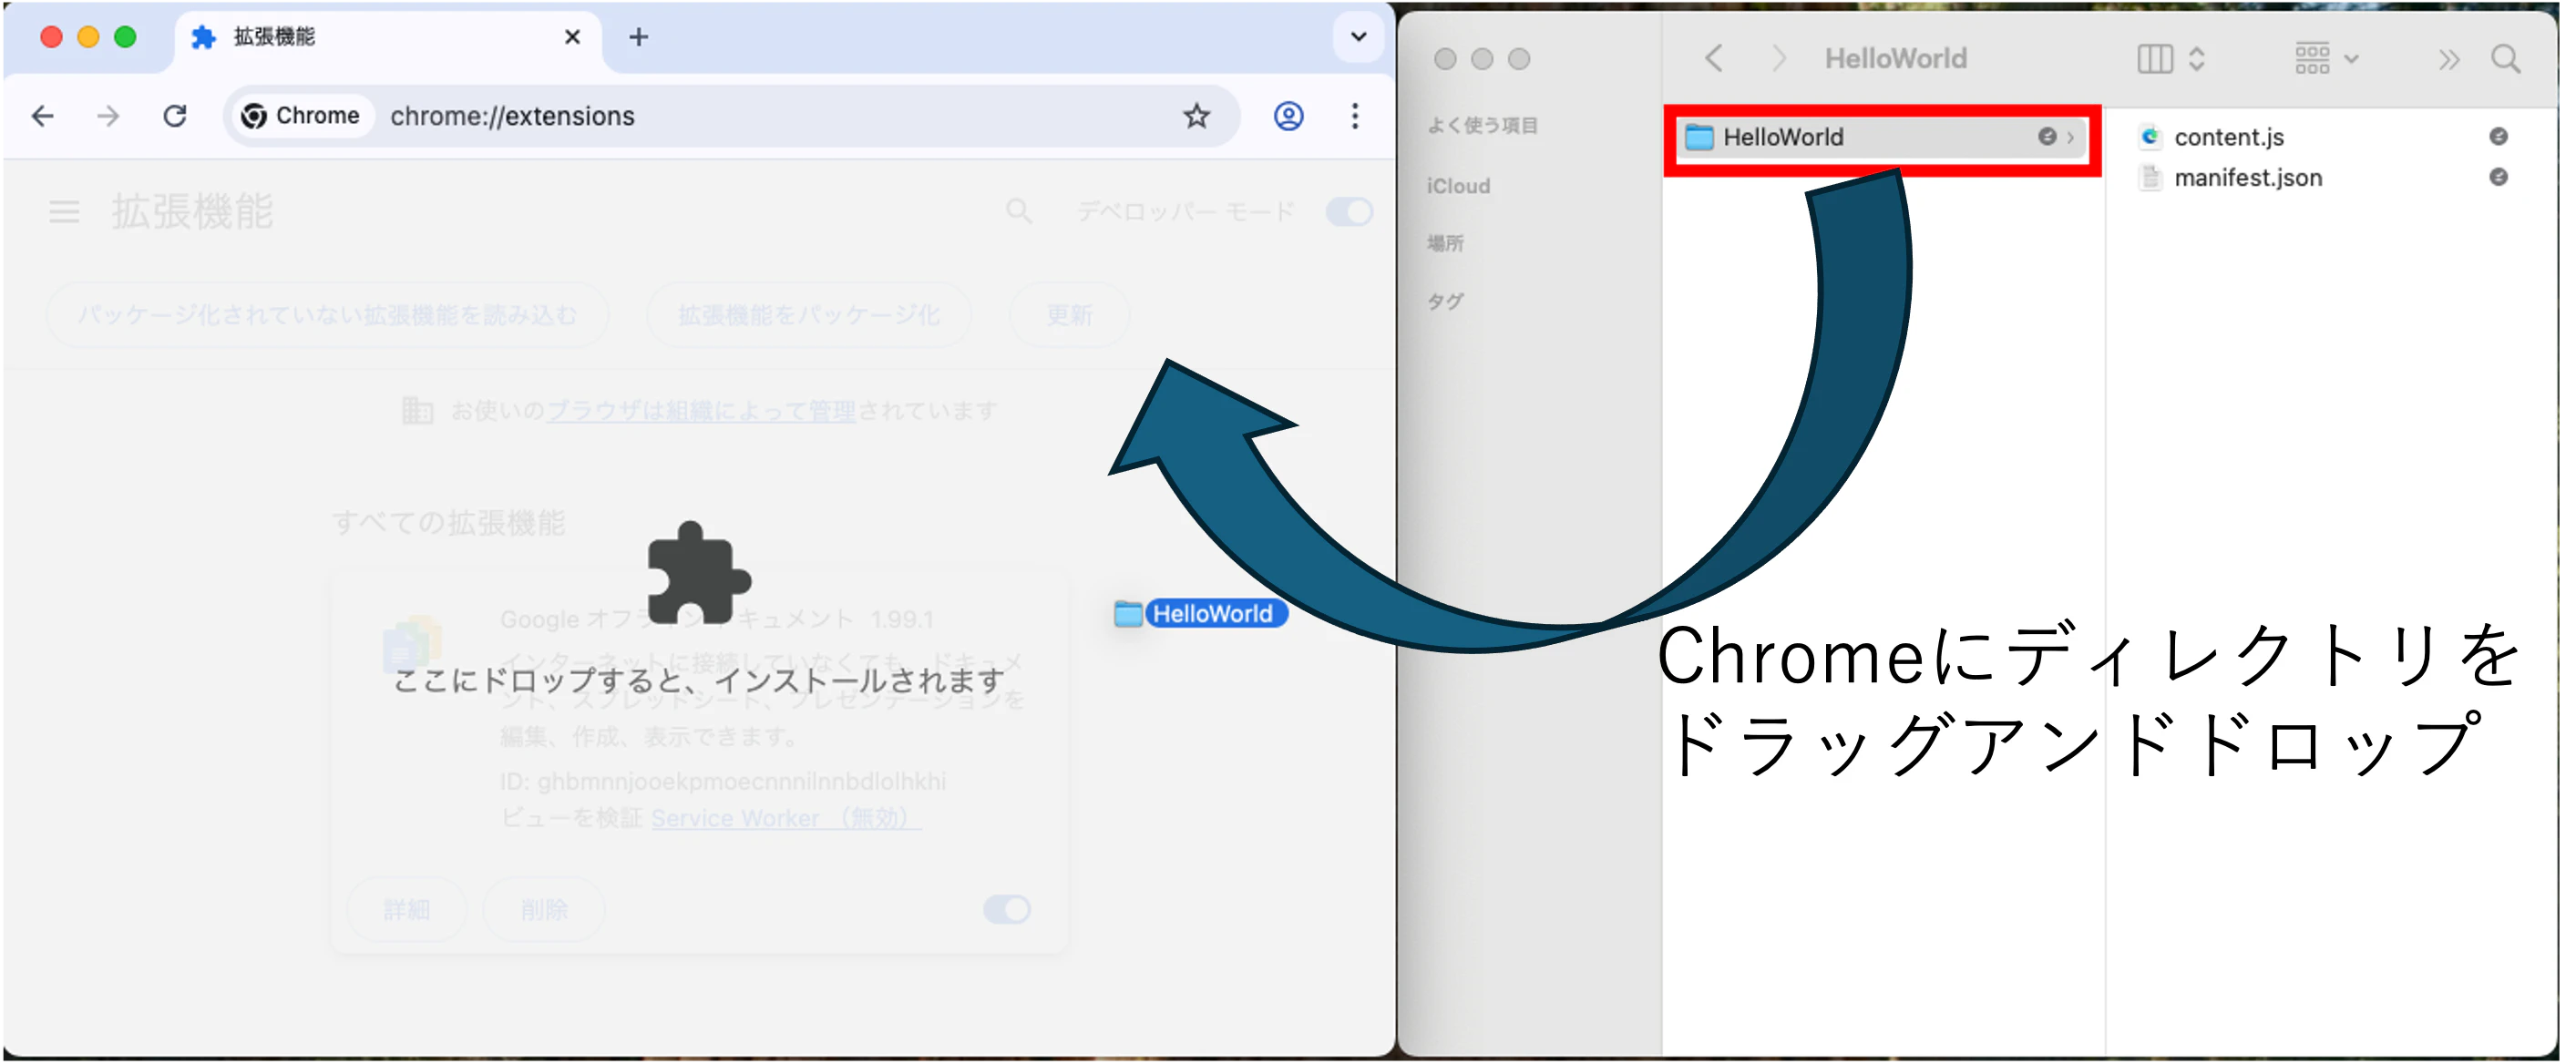Reload the extensions page
This screenshot has height=1064, width=2576.
tap(175, 116)
